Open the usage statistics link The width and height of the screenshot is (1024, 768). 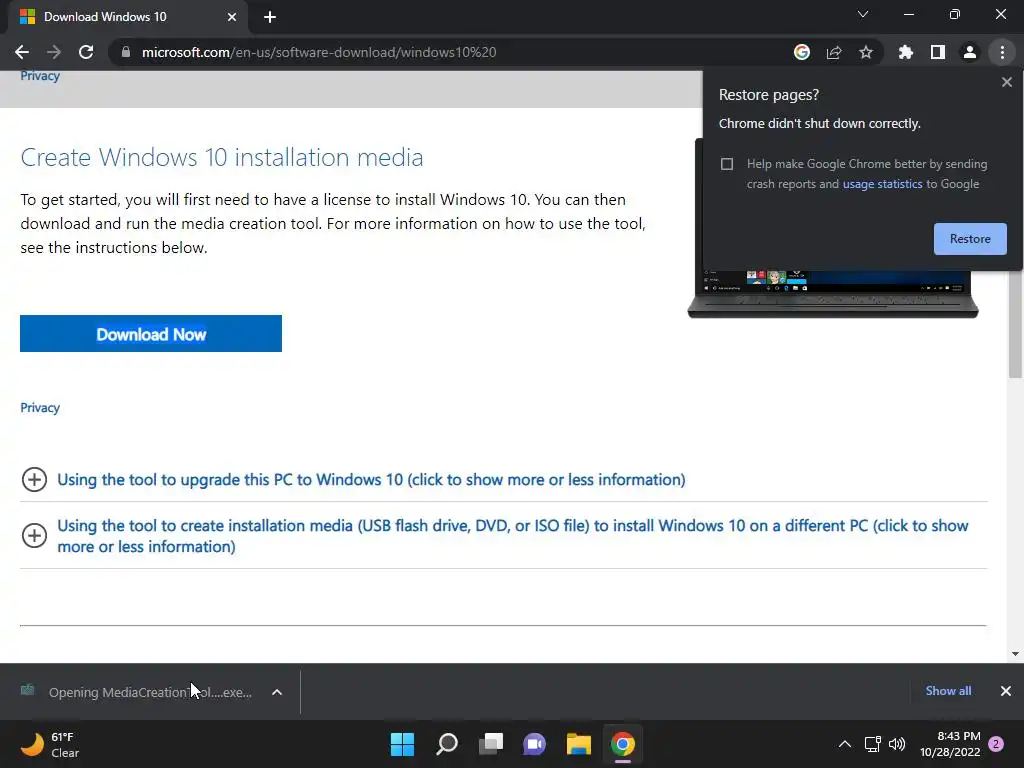(882, 184)
